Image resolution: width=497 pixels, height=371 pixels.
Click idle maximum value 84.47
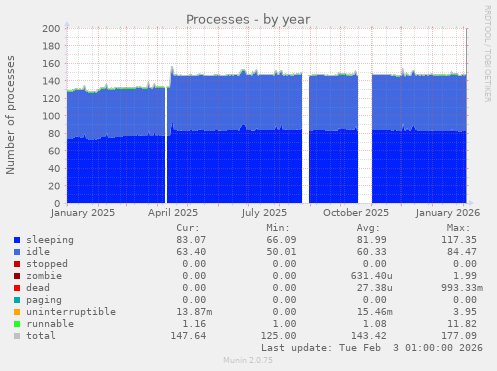pyautogui.click(x=462, y=252)
